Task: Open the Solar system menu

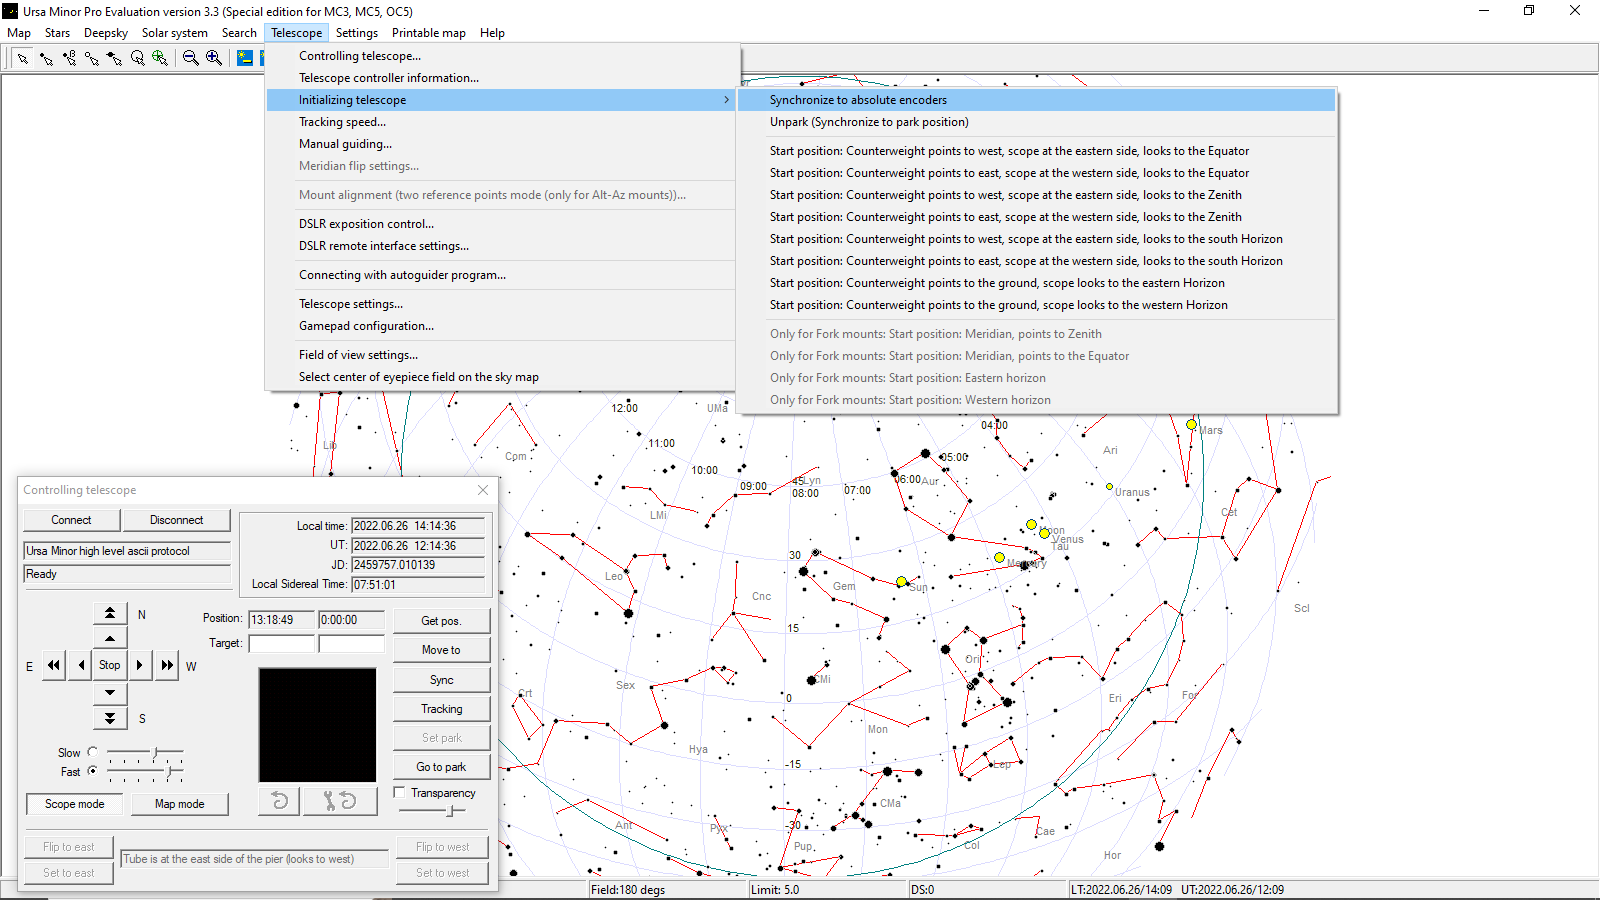Action: [x=175, y=33]
